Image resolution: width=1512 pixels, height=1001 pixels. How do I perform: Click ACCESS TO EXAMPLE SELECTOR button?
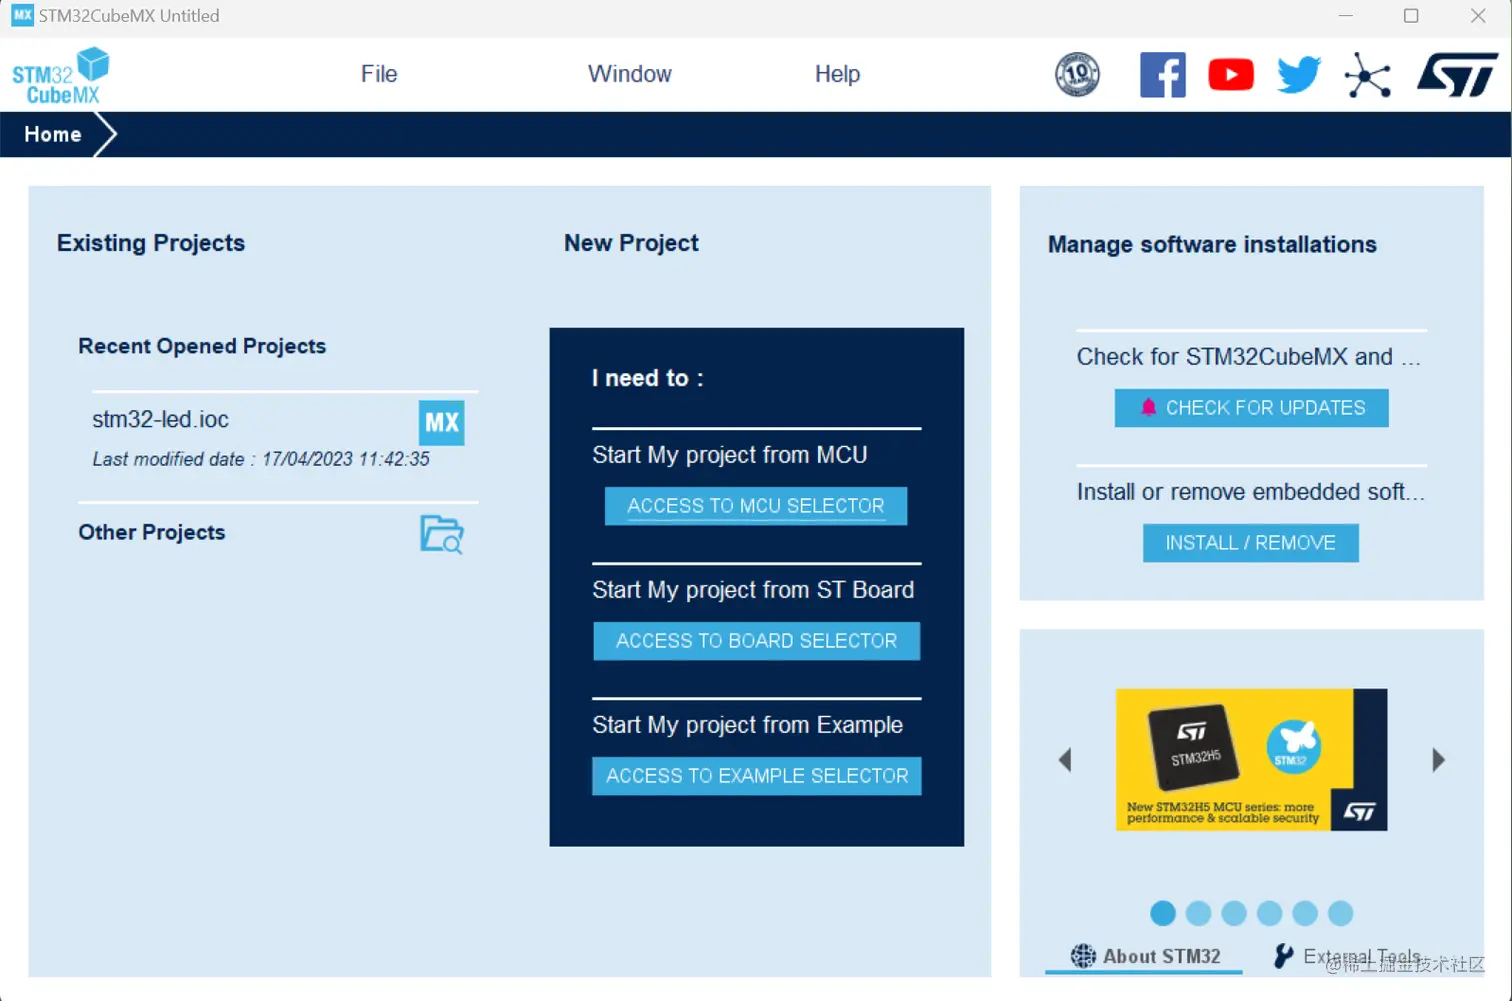pos(757,776)
